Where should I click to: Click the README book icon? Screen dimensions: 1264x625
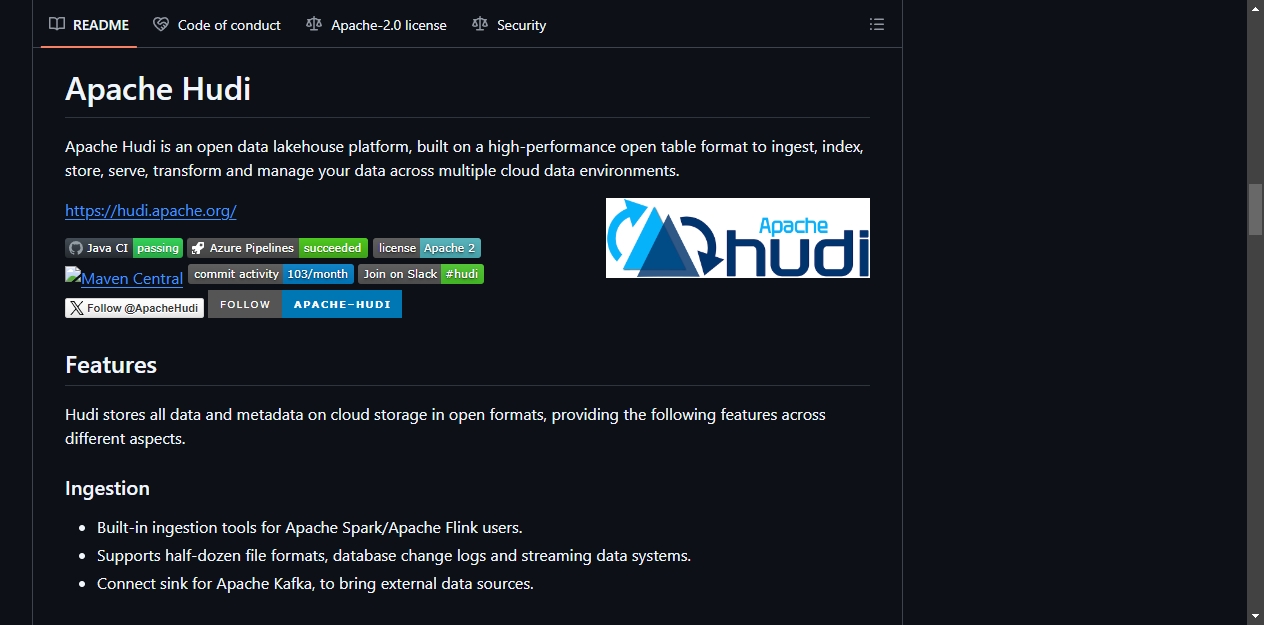[x=57, y=24]
